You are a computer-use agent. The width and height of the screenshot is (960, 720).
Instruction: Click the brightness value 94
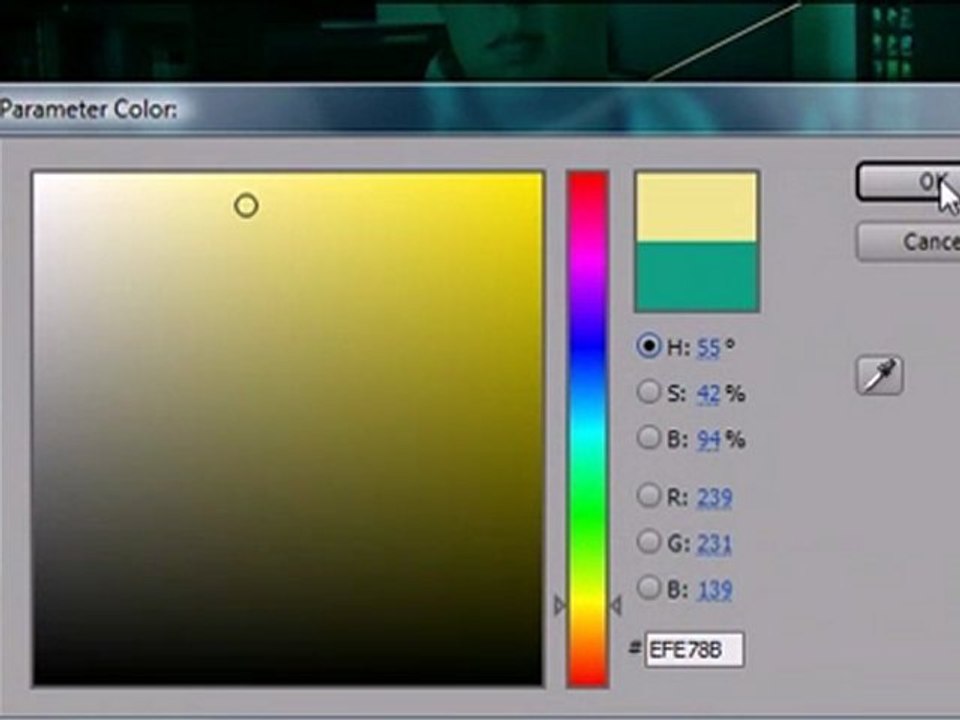[x=708, y=440]
